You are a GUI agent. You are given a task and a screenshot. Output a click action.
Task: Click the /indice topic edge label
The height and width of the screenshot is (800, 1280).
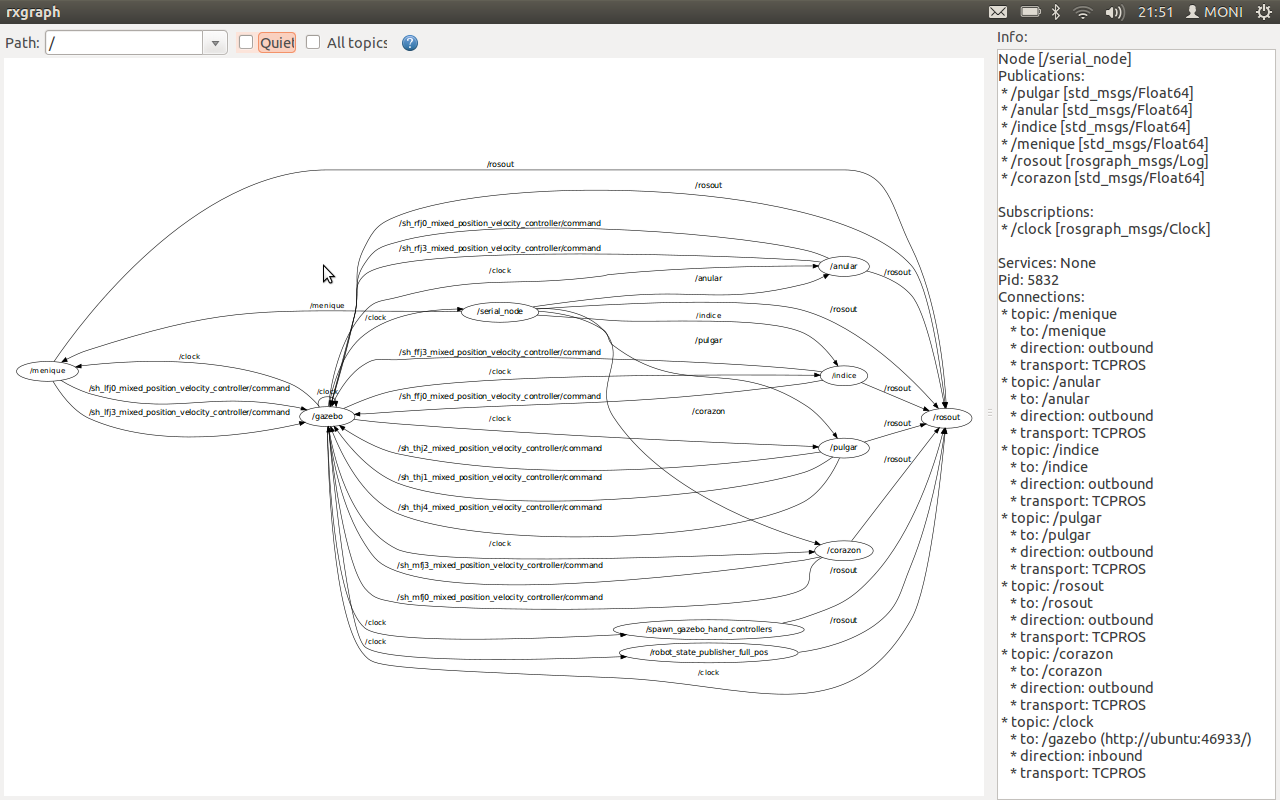[708, 315]
